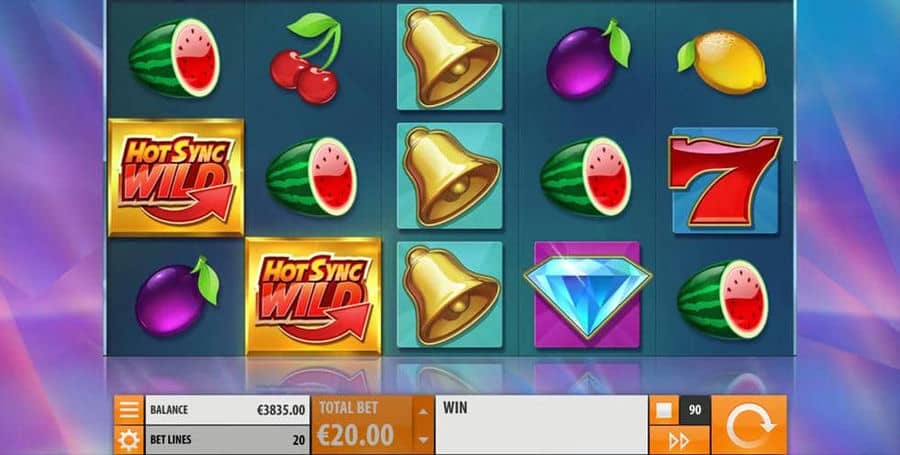Viewport: 900px width, 455px height.
Task: Increase total bet with up arrow
Action: click(x=423, y=411)
